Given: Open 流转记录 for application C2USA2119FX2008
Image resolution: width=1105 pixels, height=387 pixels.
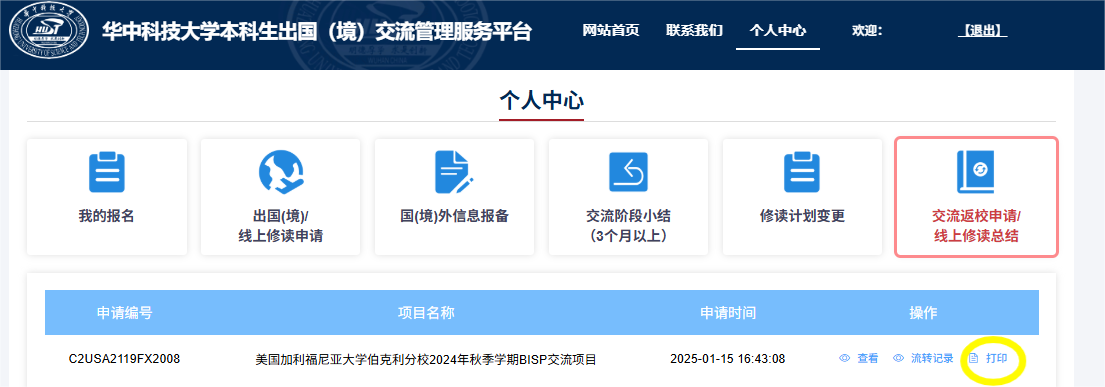Looking at the screenshot, I should point(932,359).
